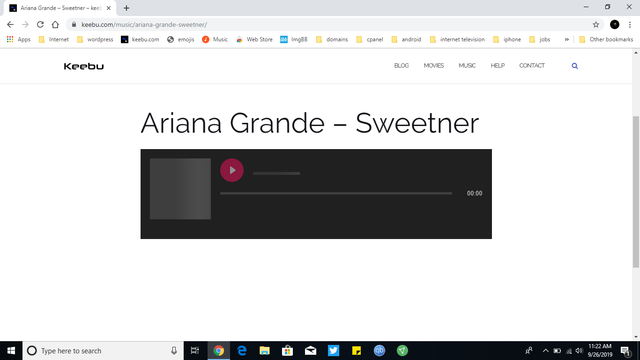Image resolution: width=640 pixels, height=360 pixels.
Task: Open the domains bookmarks folder
Action: 332,40
